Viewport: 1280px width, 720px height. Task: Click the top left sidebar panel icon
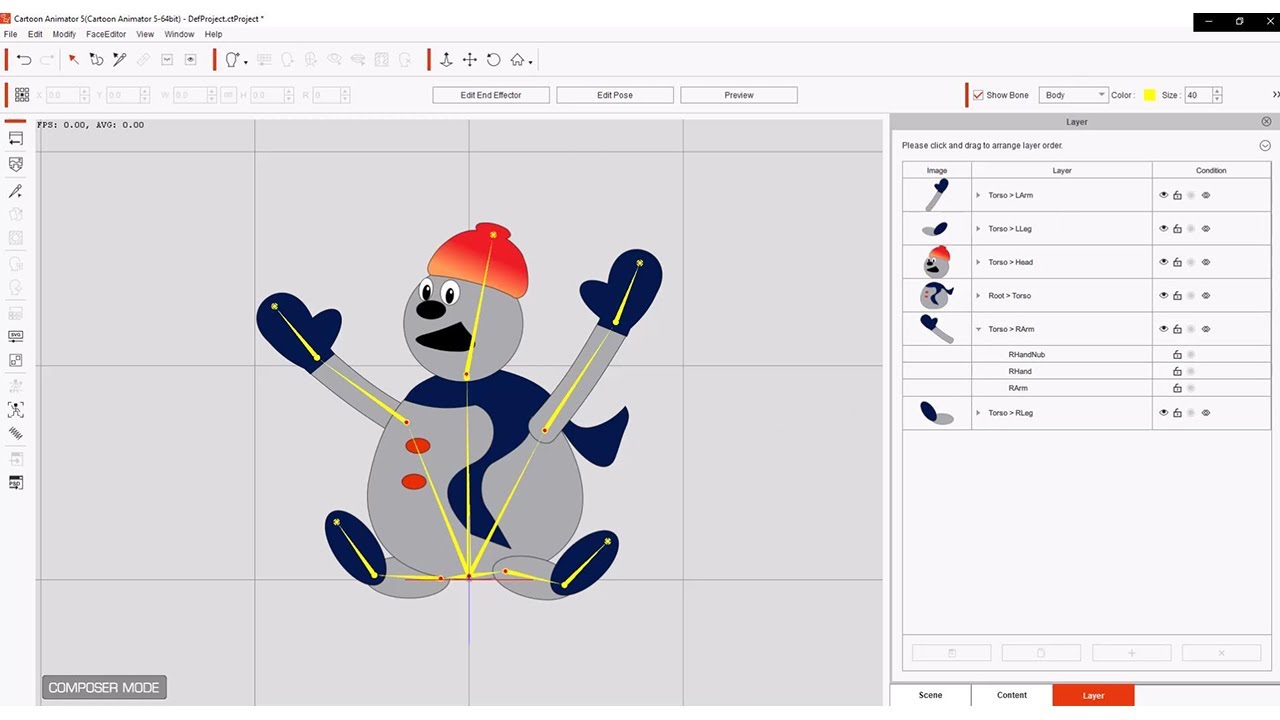pos(15,139)
